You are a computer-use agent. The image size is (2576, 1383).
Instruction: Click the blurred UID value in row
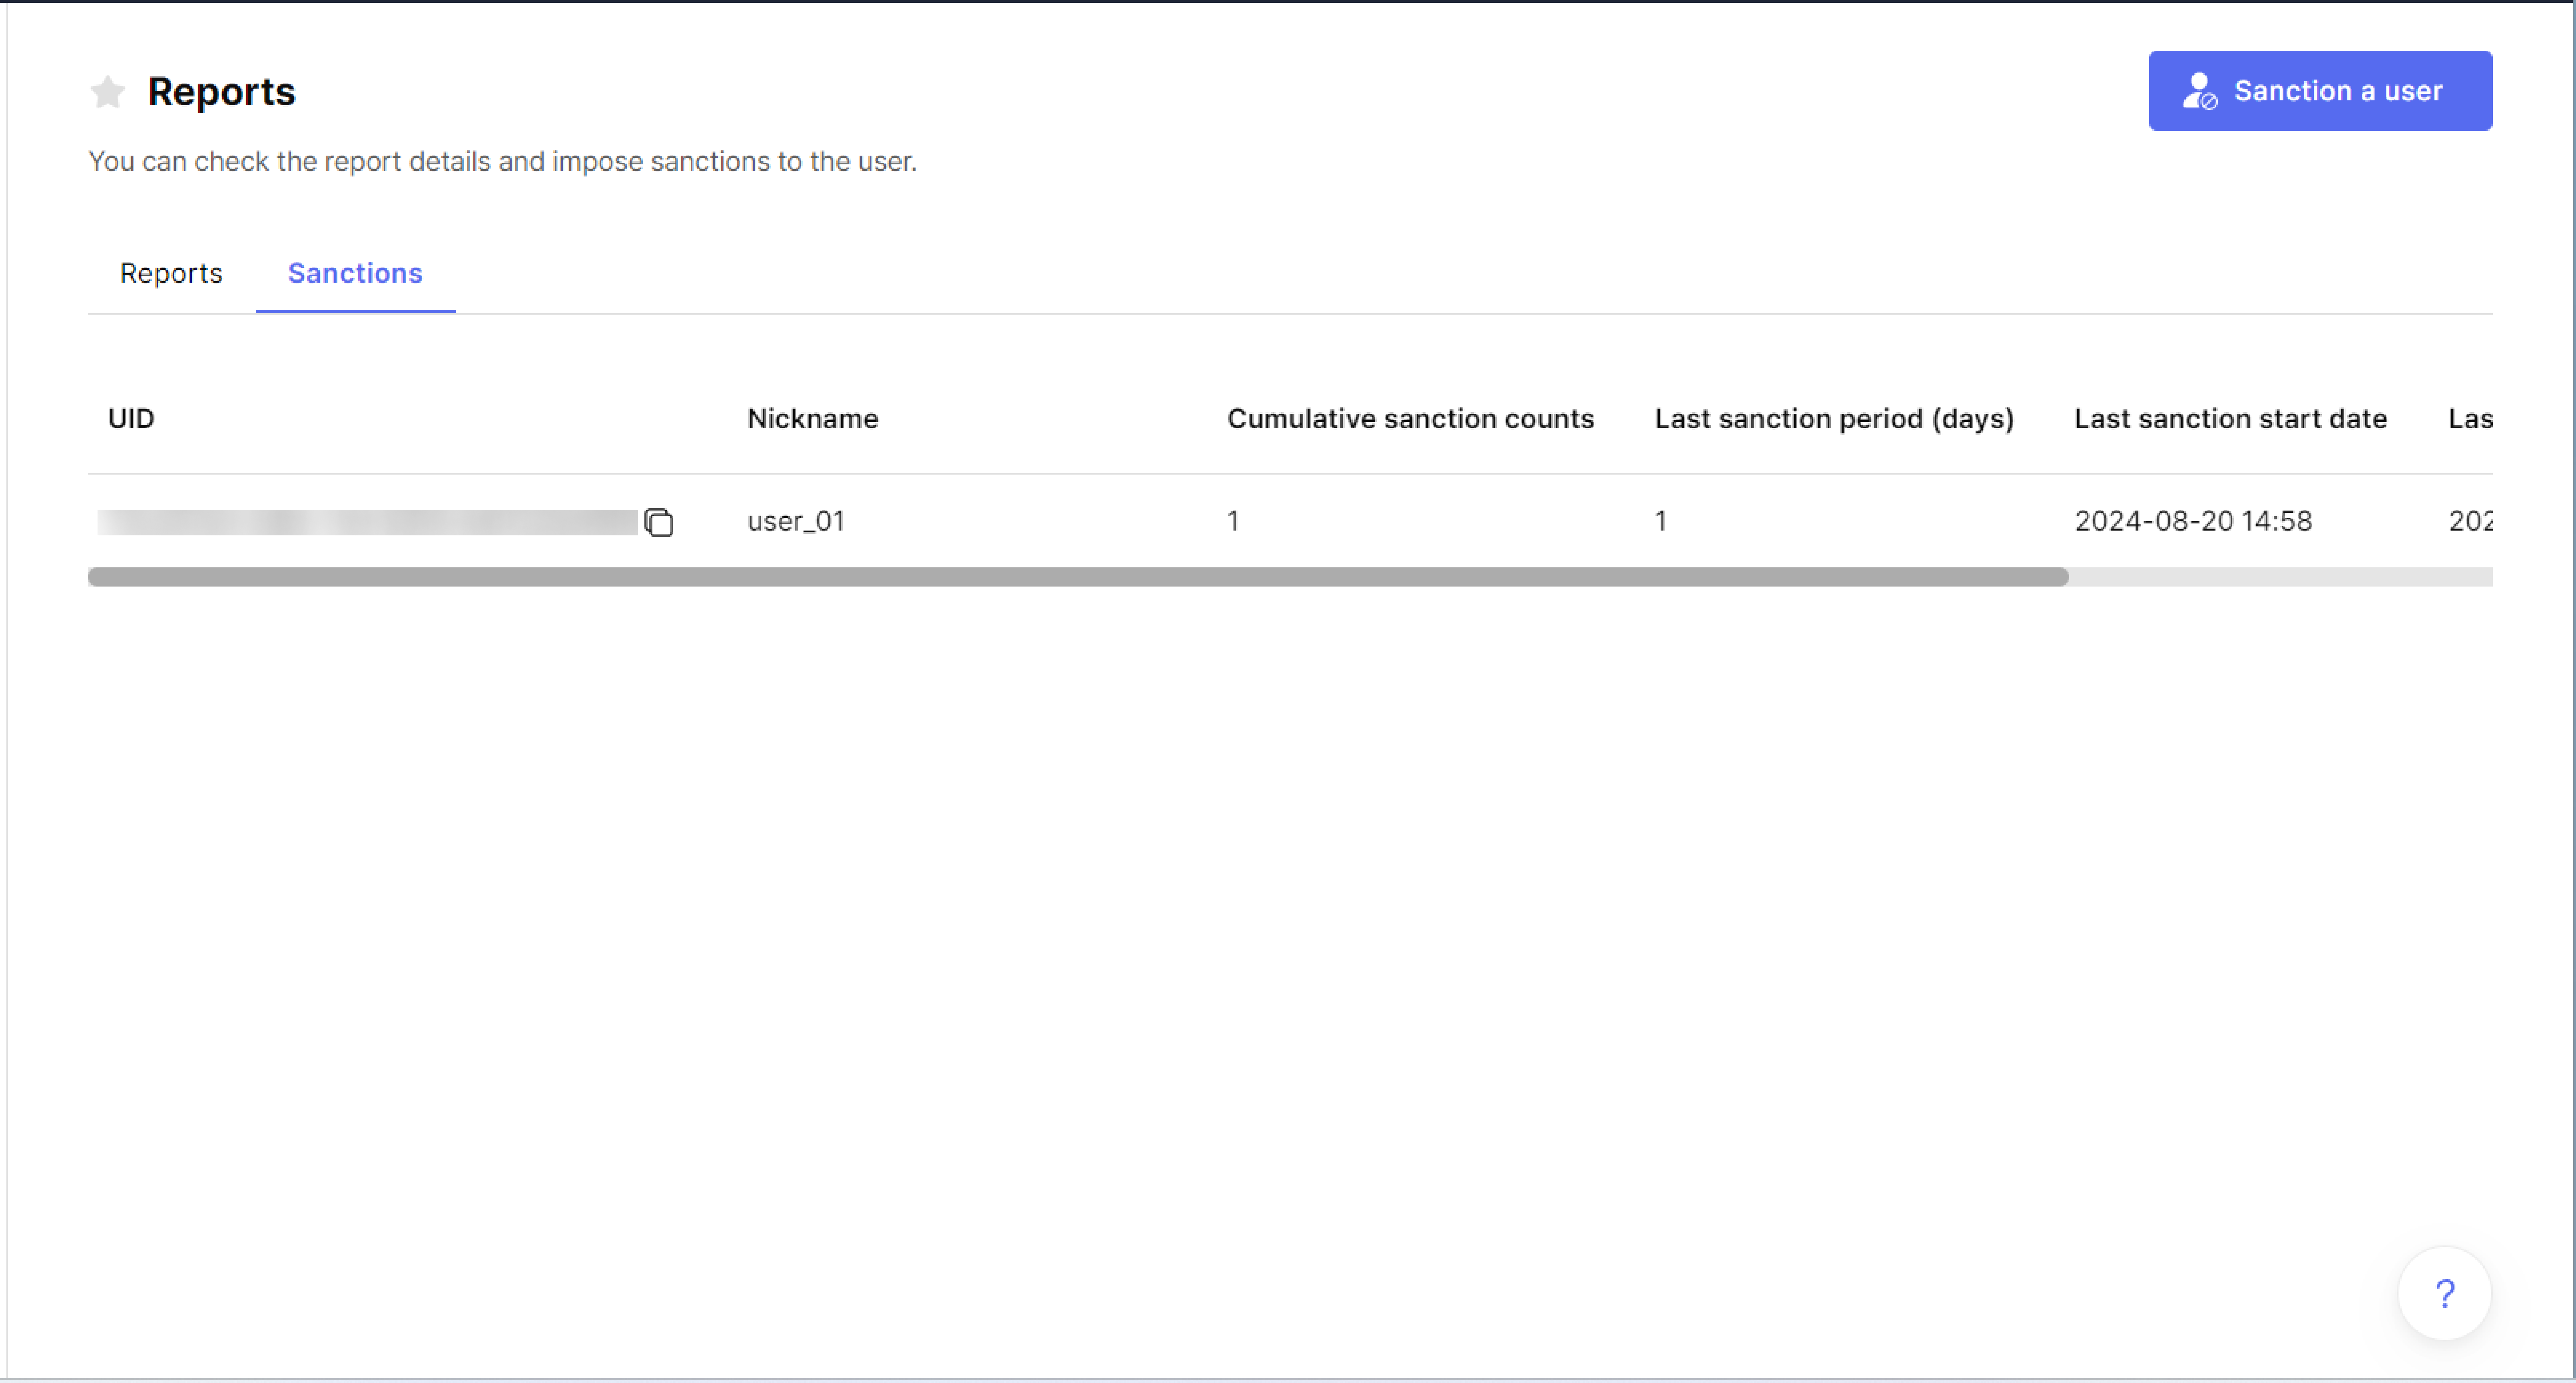point(367,522)
